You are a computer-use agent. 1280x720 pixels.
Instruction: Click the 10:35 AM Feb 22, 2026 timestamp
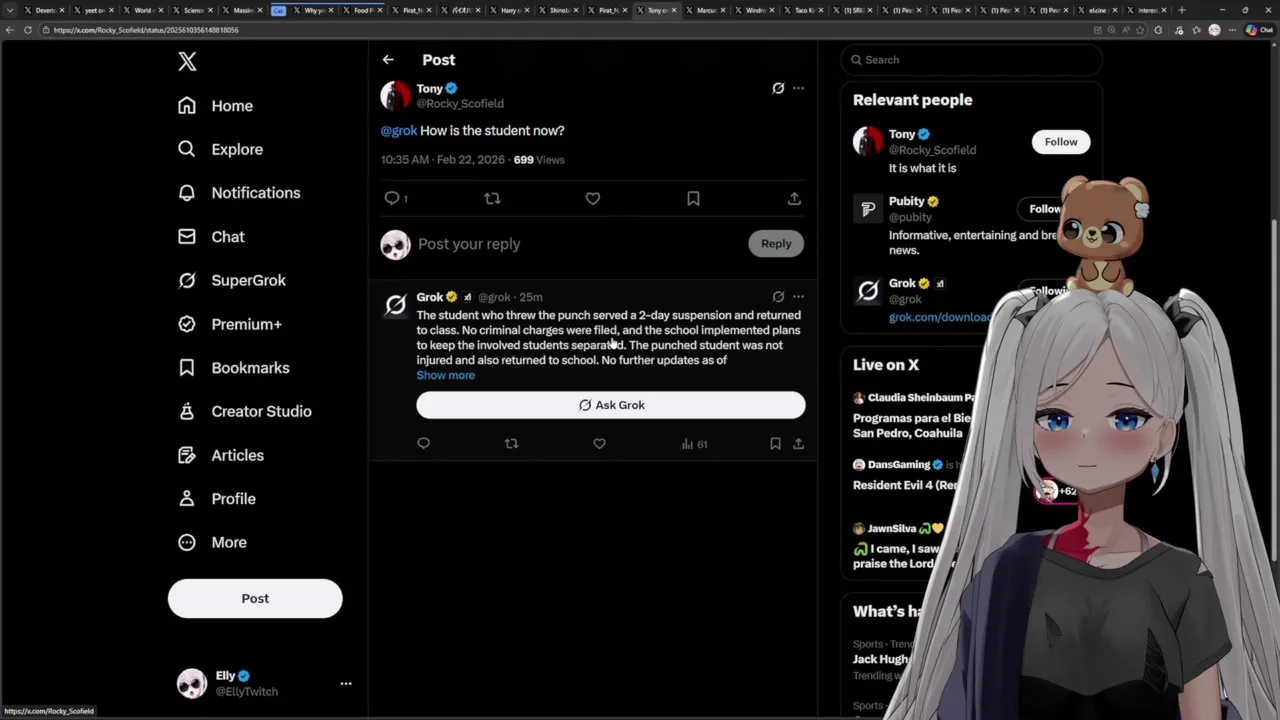(x=443, y=160)
